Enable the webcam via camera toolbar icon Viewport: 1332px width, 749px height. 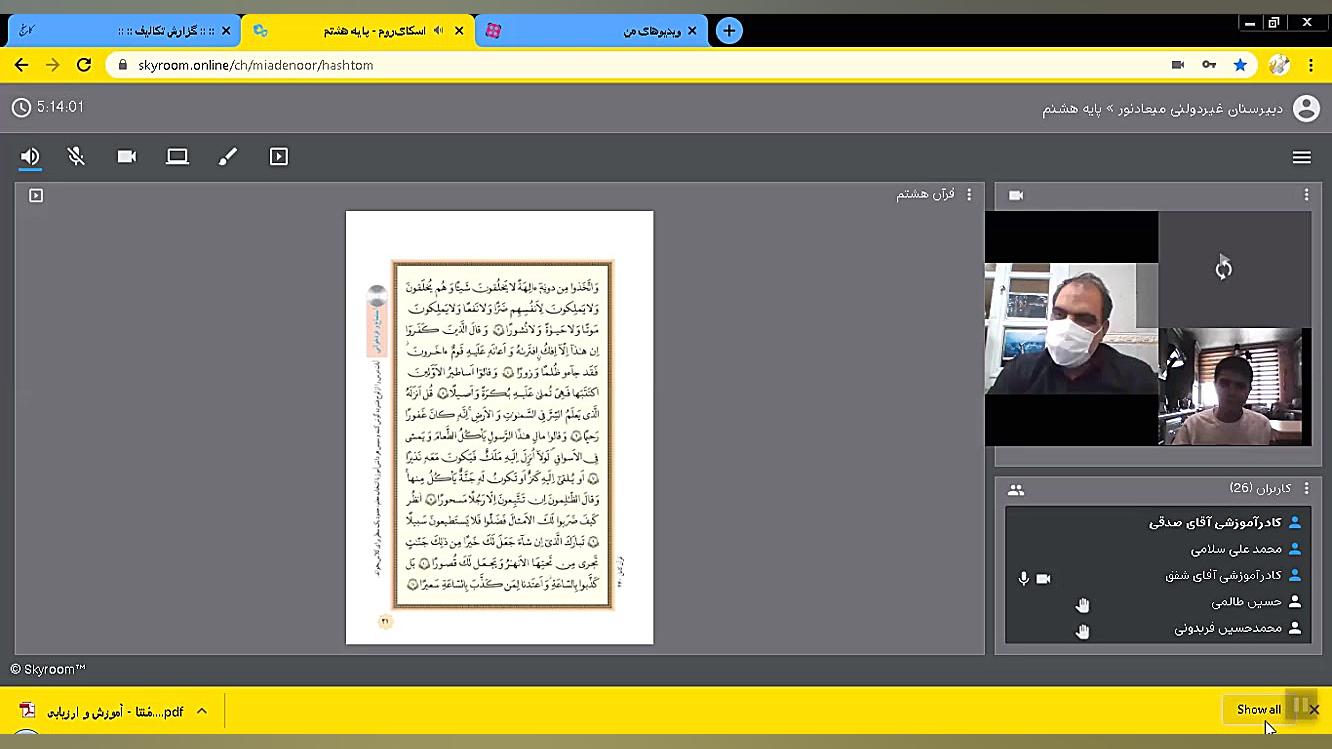[x=126, y=157]
